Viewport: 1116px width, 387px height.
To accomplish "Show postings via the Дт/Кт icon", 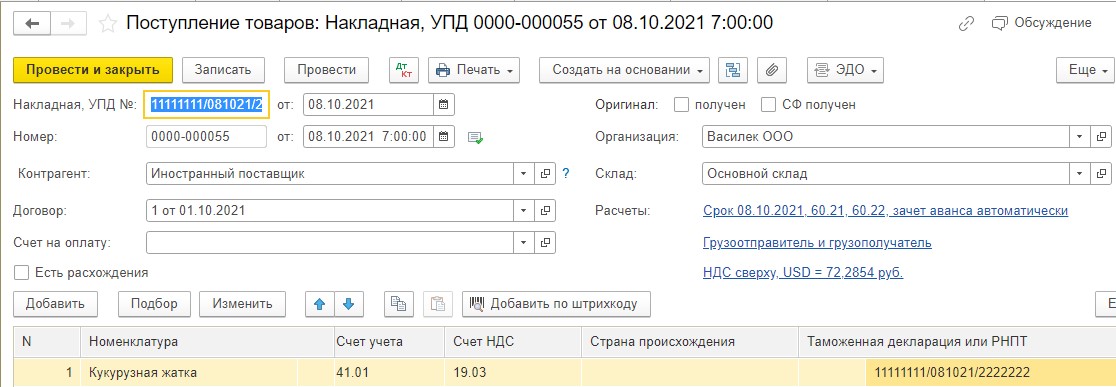I will point(404,70).
